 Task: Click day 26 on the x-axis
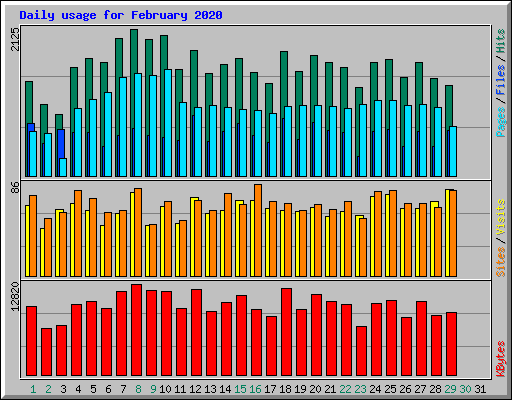tap(405, 389)
